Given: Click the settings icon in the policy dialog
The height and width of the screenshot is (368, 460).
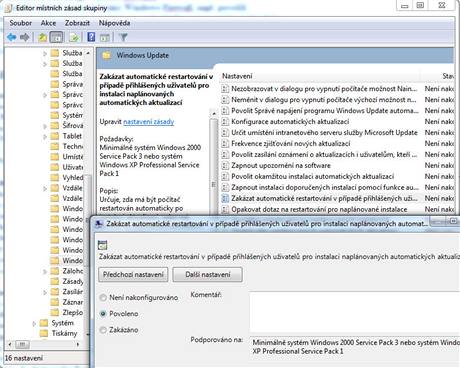Looking at the screenshot, I should (103, 245).
